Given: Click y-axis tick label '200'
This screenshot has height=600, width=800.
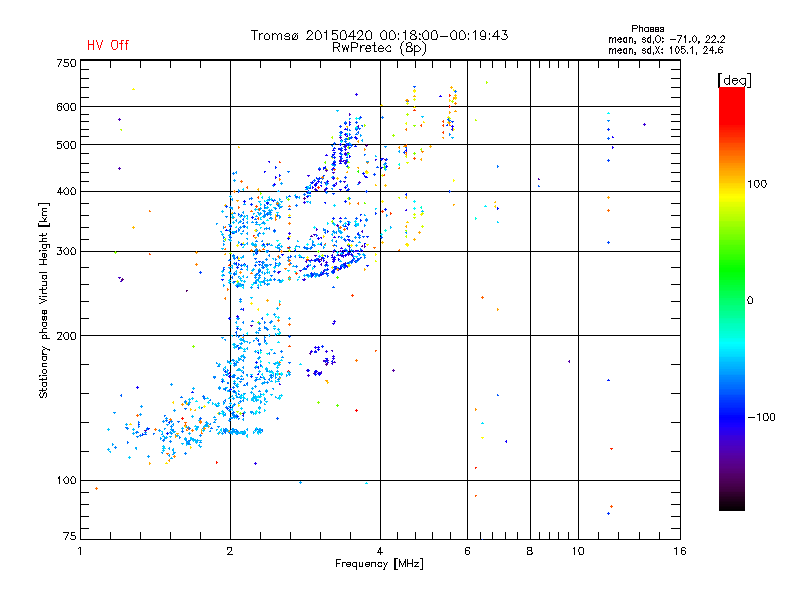Looking at the screenshot, I should (x=66, y=336).
